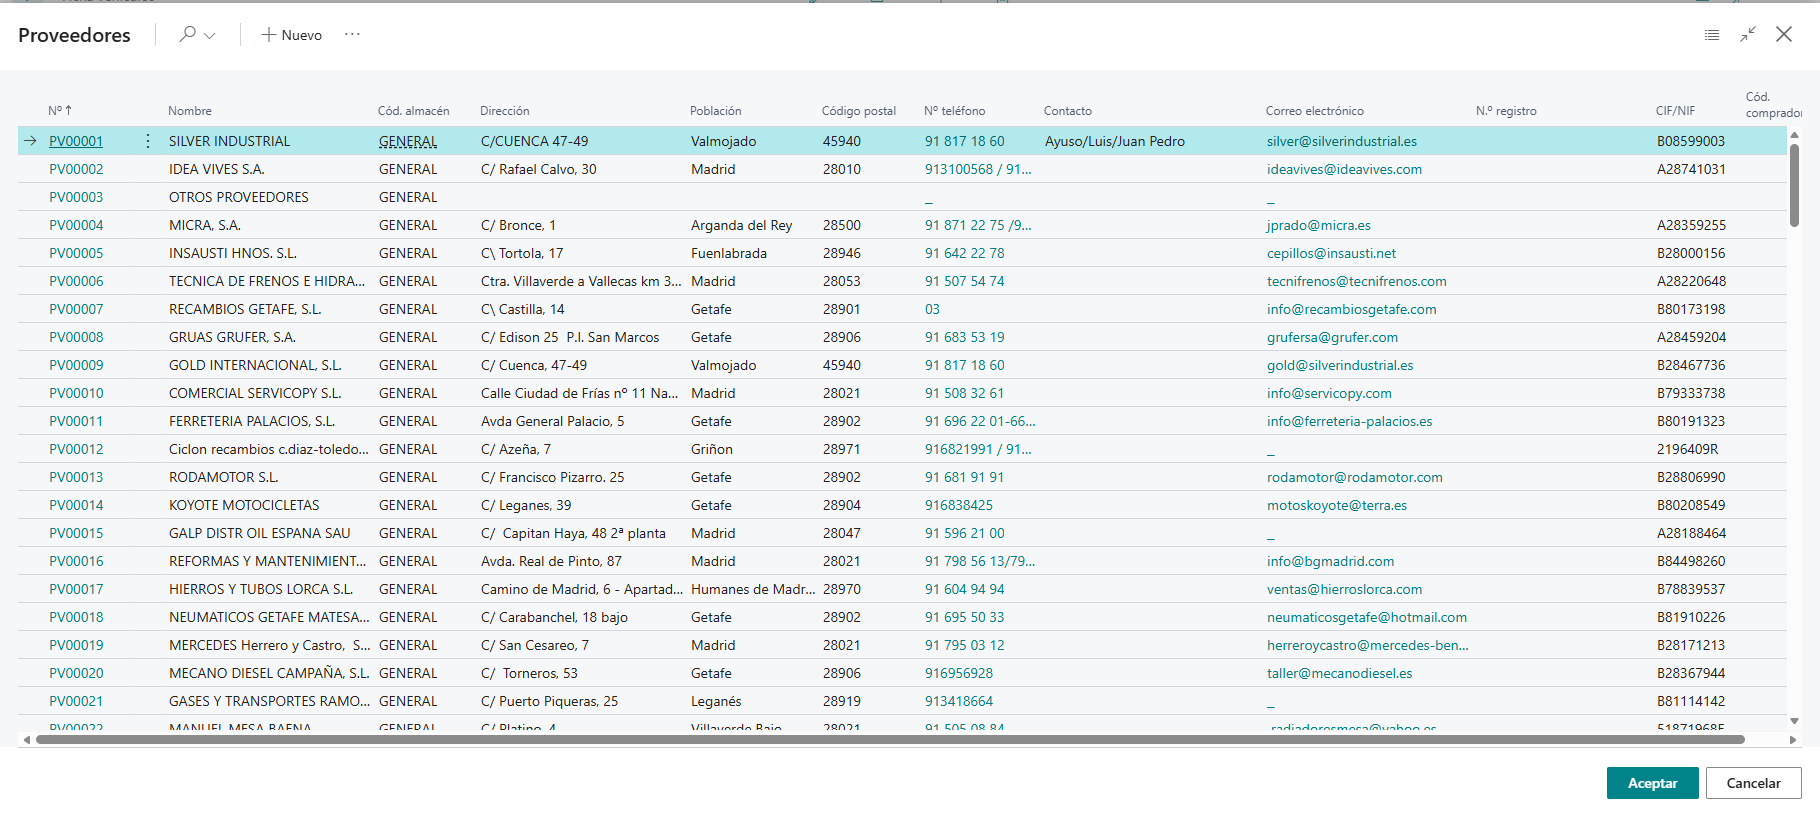Click the search magnifier icon

tap(187, 34)
